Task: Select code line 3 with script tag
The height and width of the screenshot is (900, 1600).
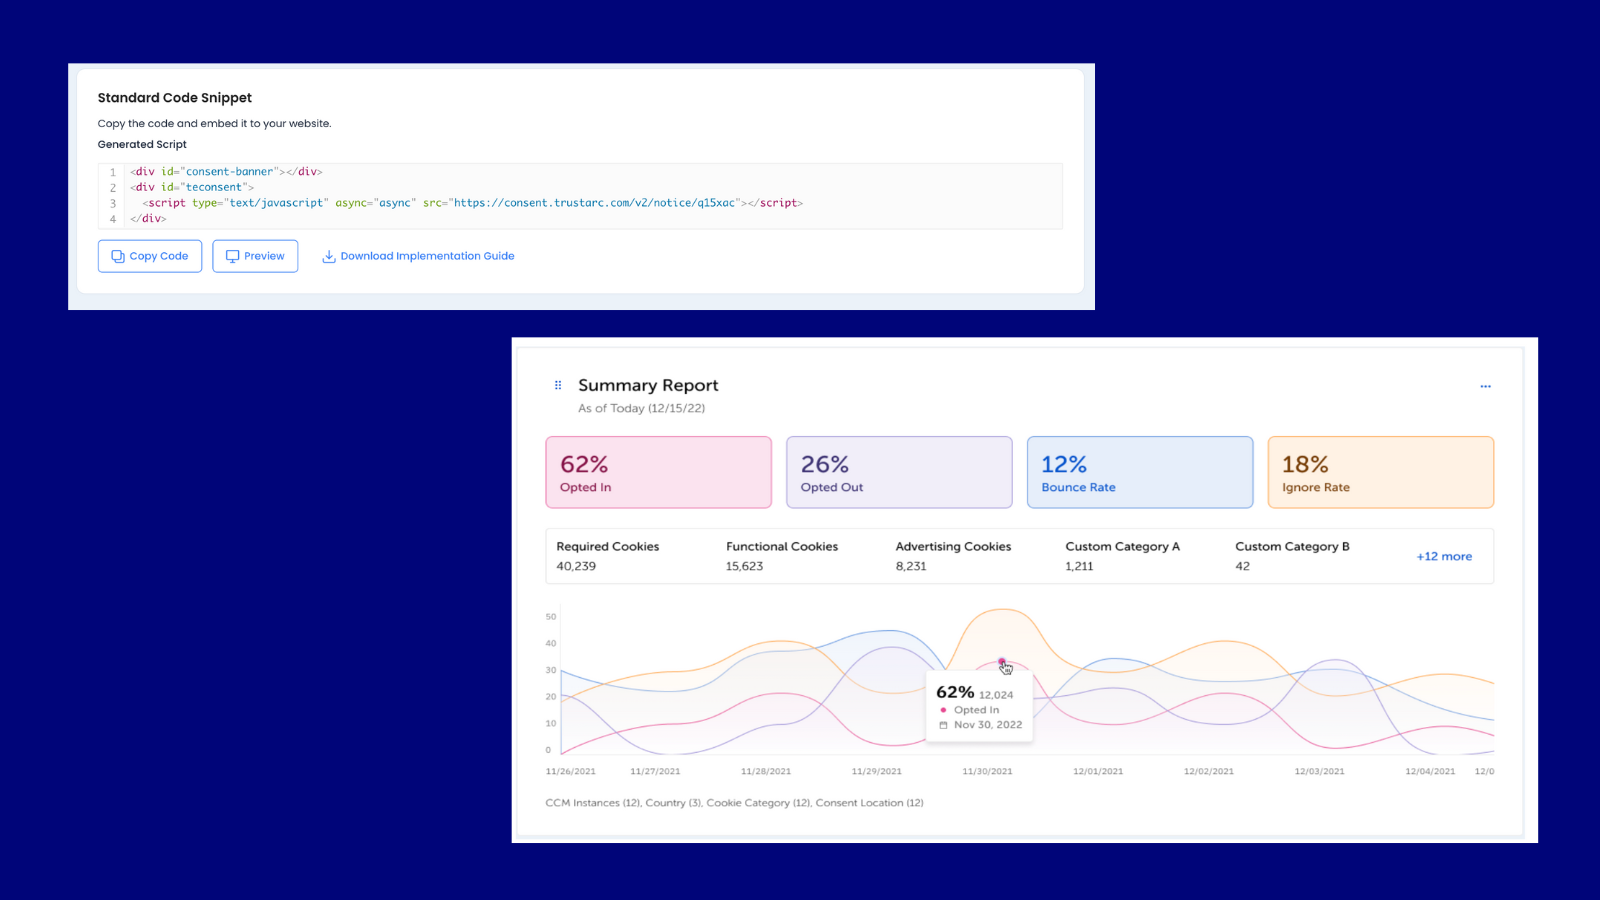Action: coord(472,203)
